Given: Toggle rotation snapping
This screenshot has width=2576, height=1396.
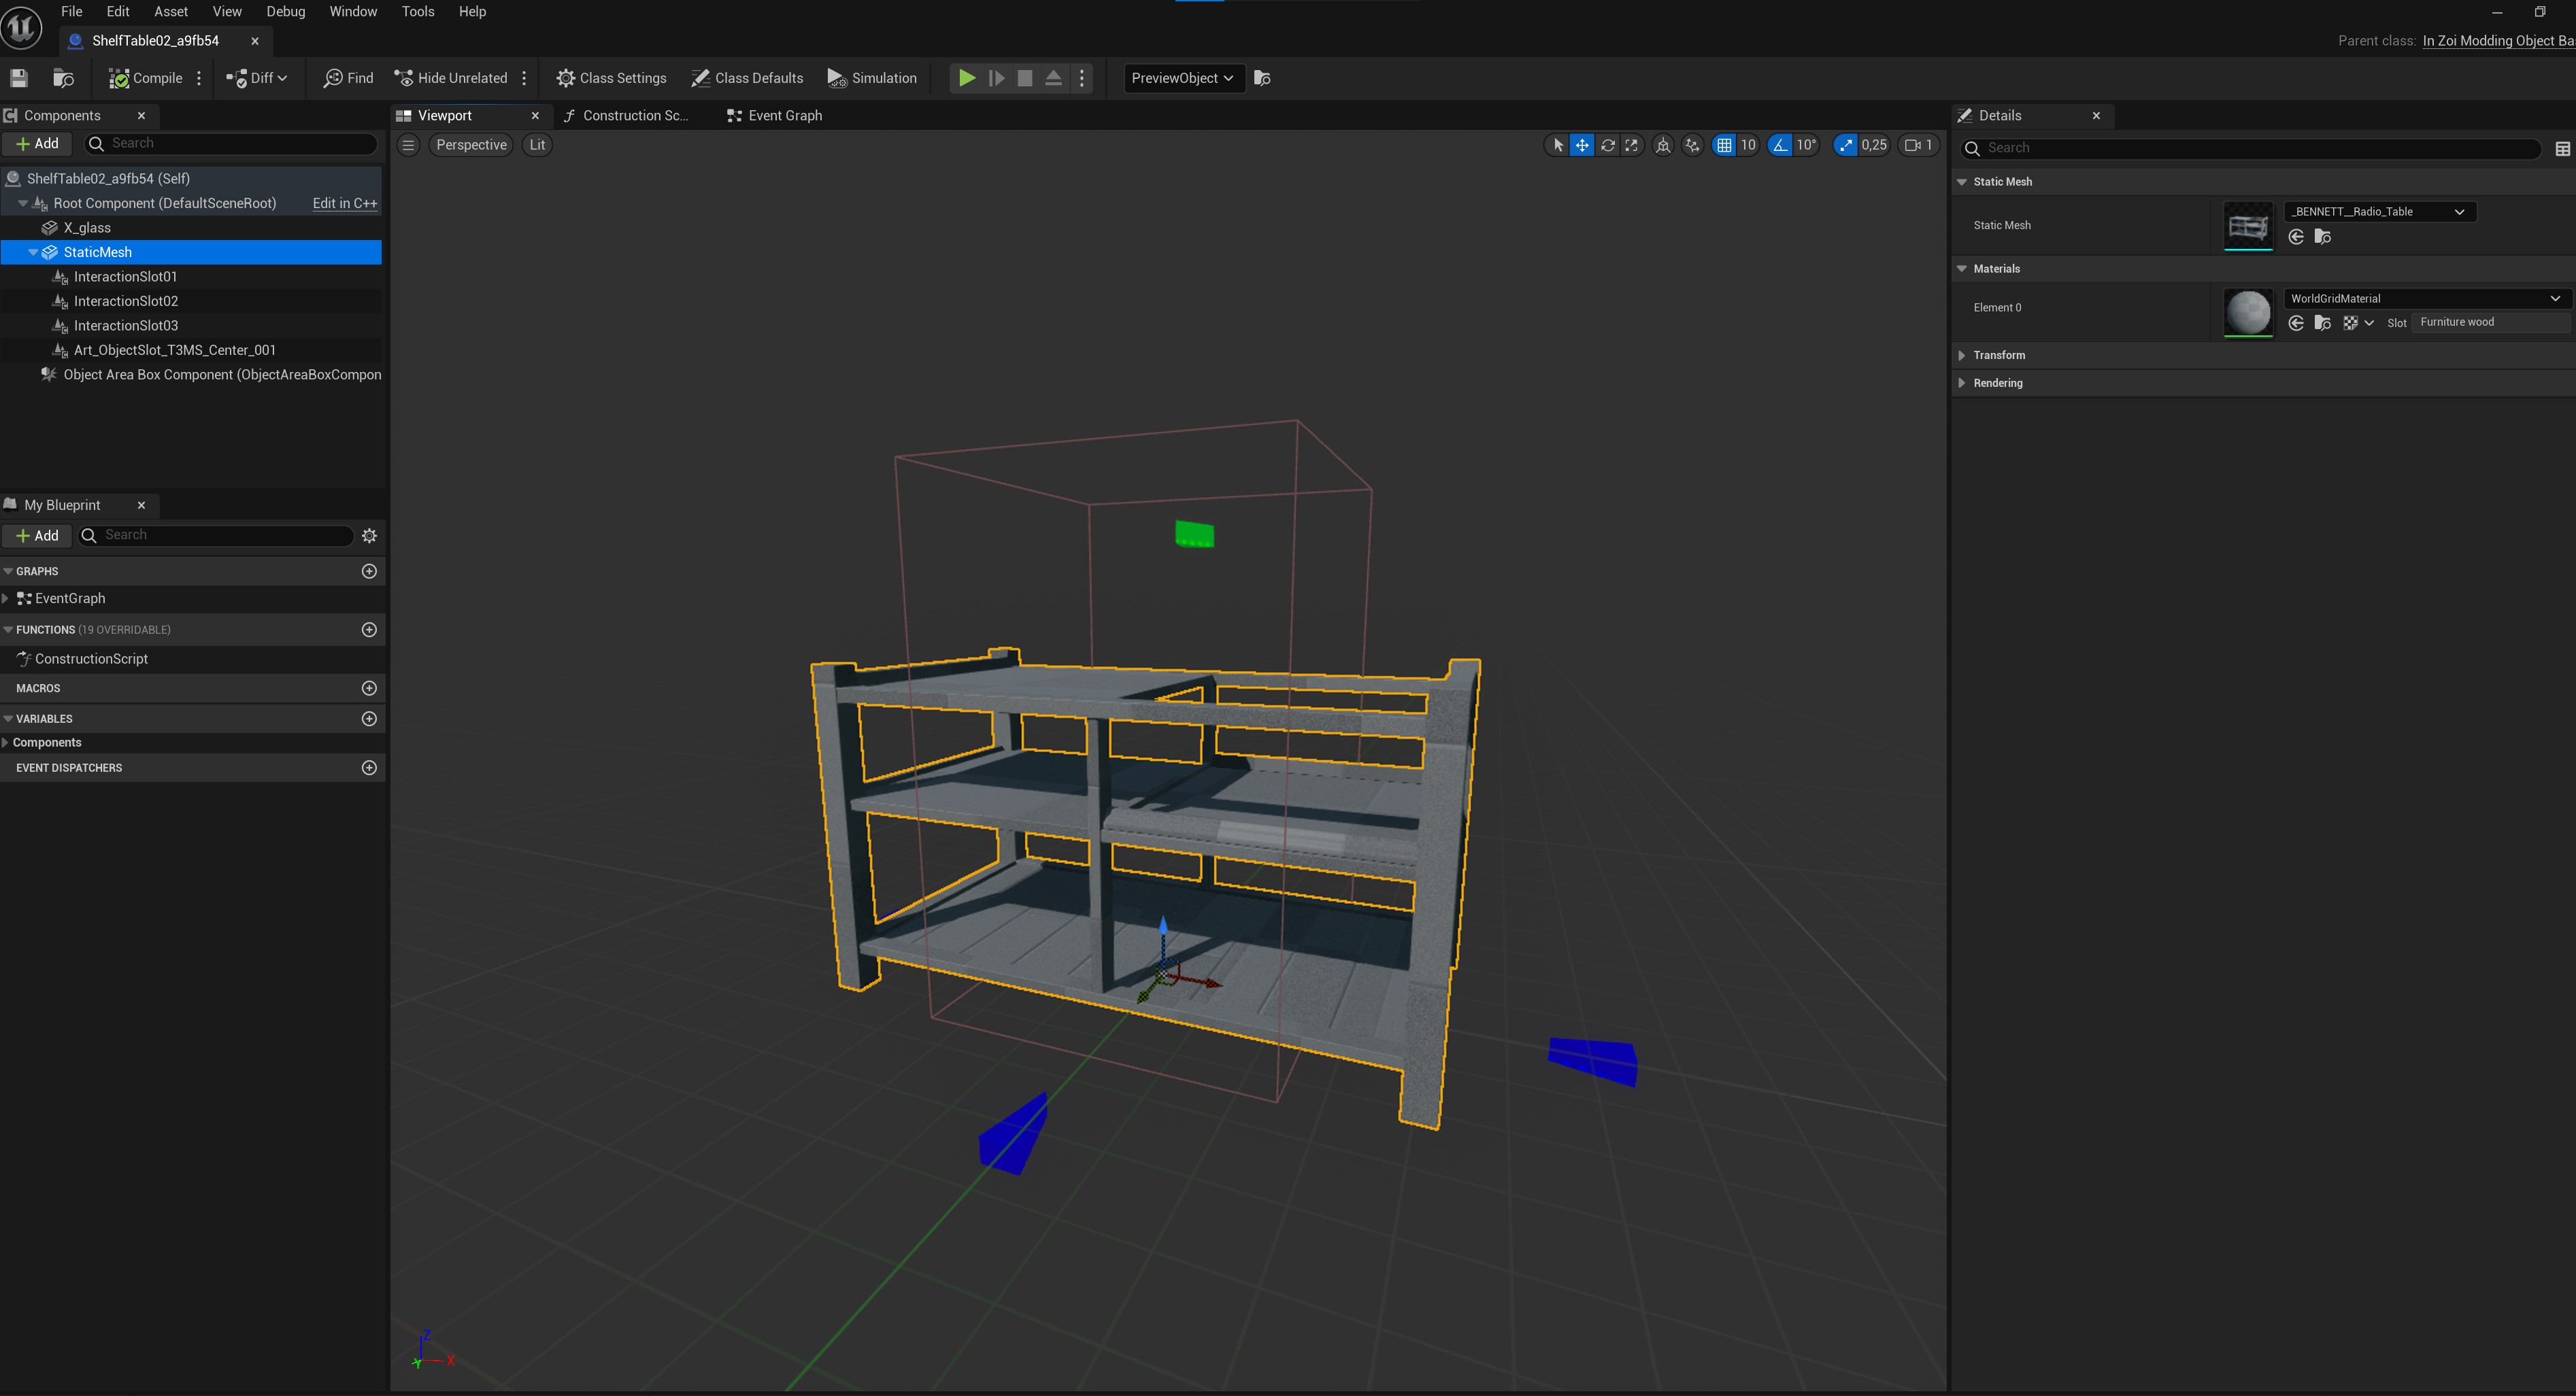Looking at the screenshot, I should [1780, 145].
